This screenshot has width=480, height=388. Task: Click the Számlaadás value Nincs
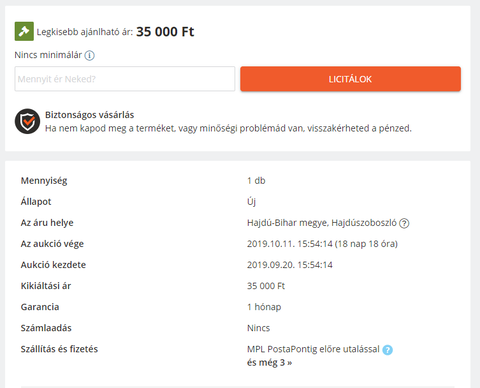click(258, 328)
